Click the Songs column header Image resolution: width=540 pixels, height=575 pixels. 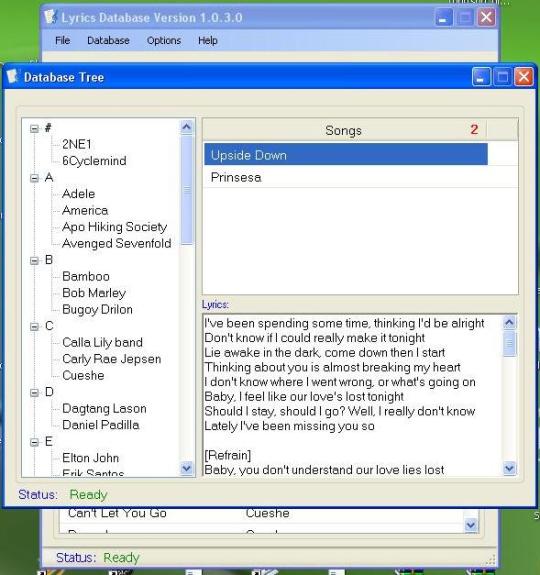(x=345, y=130)
